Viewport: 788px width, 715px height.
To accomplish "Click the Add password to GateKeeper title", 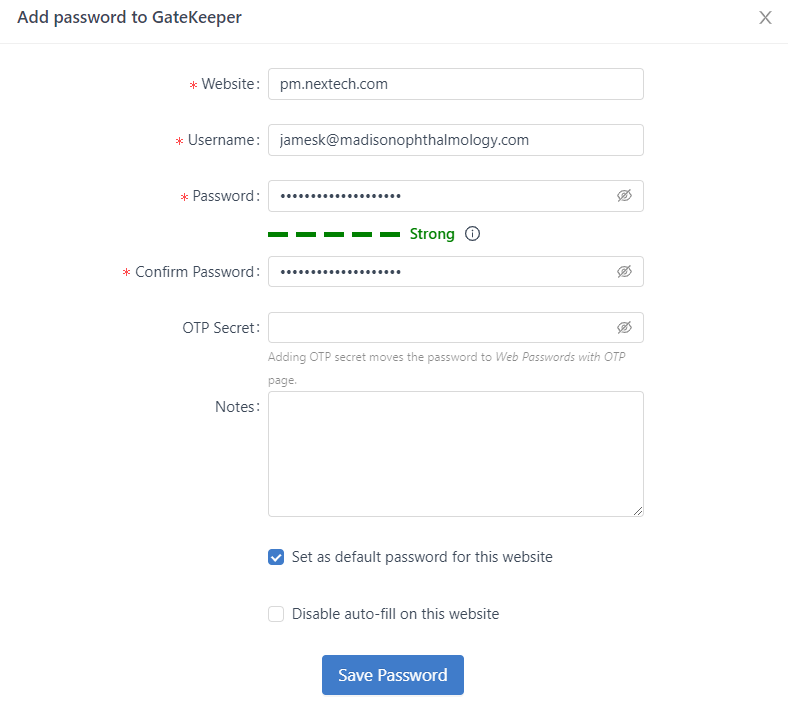I will click(x=129, y=17).
